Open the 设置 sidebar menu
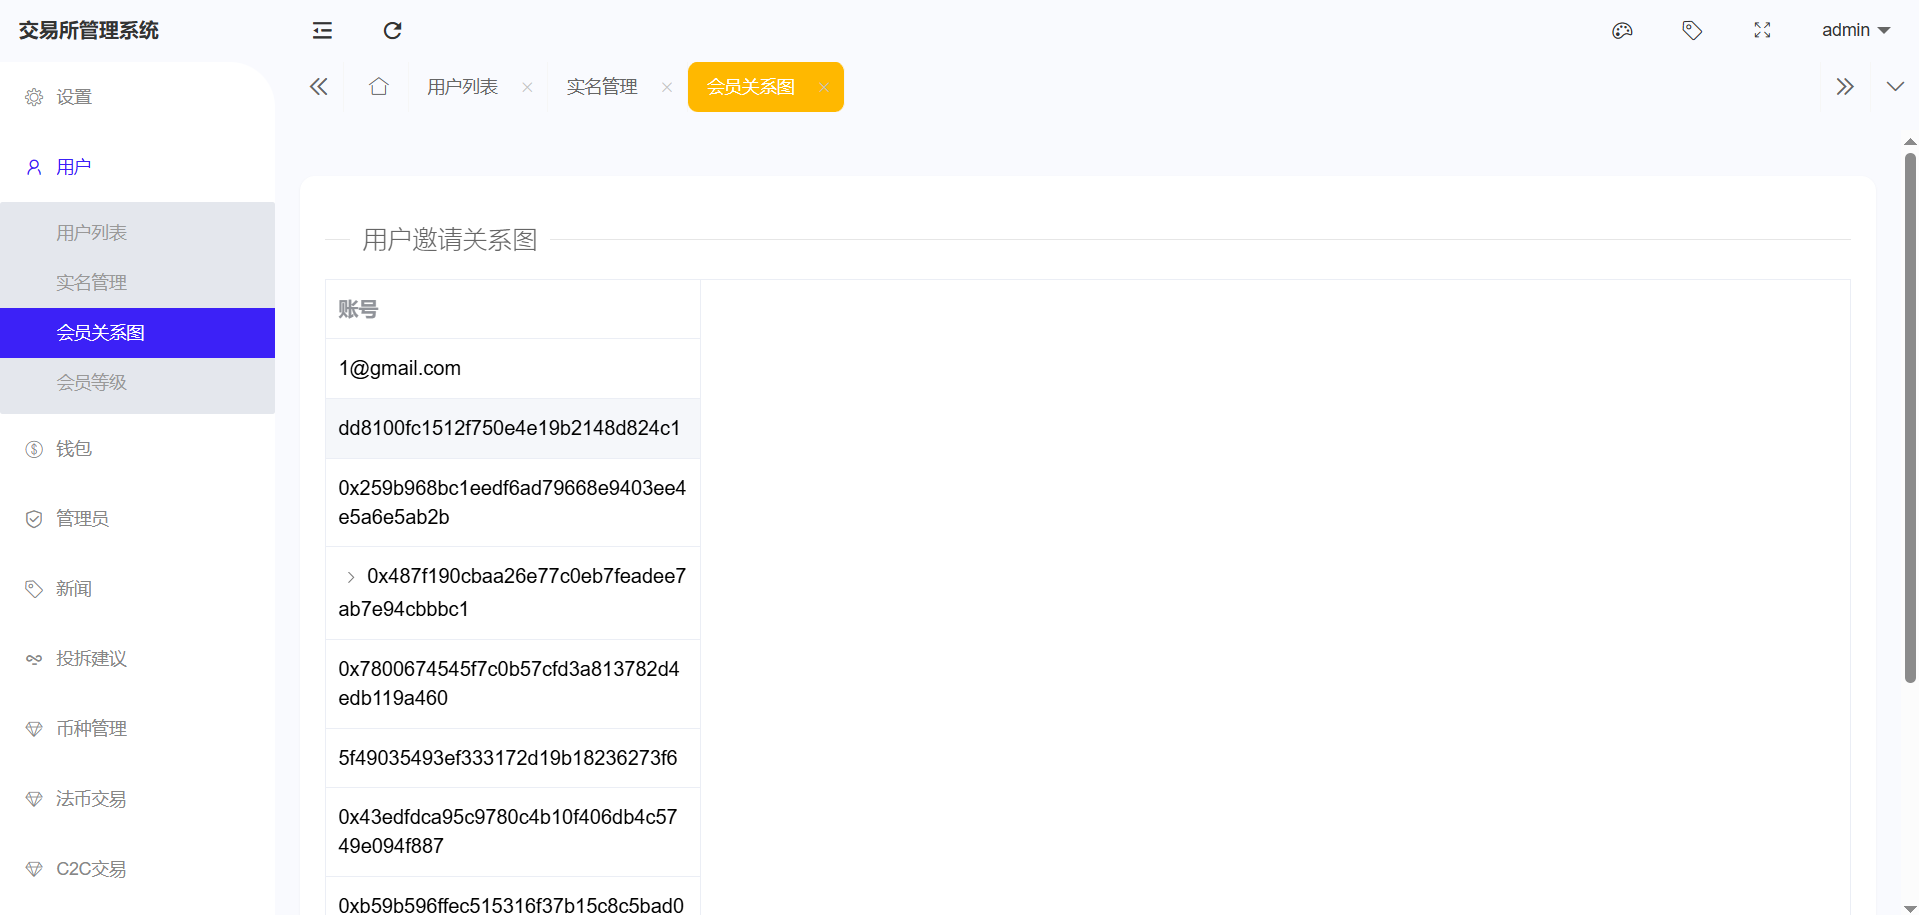 tap(74, 97)
